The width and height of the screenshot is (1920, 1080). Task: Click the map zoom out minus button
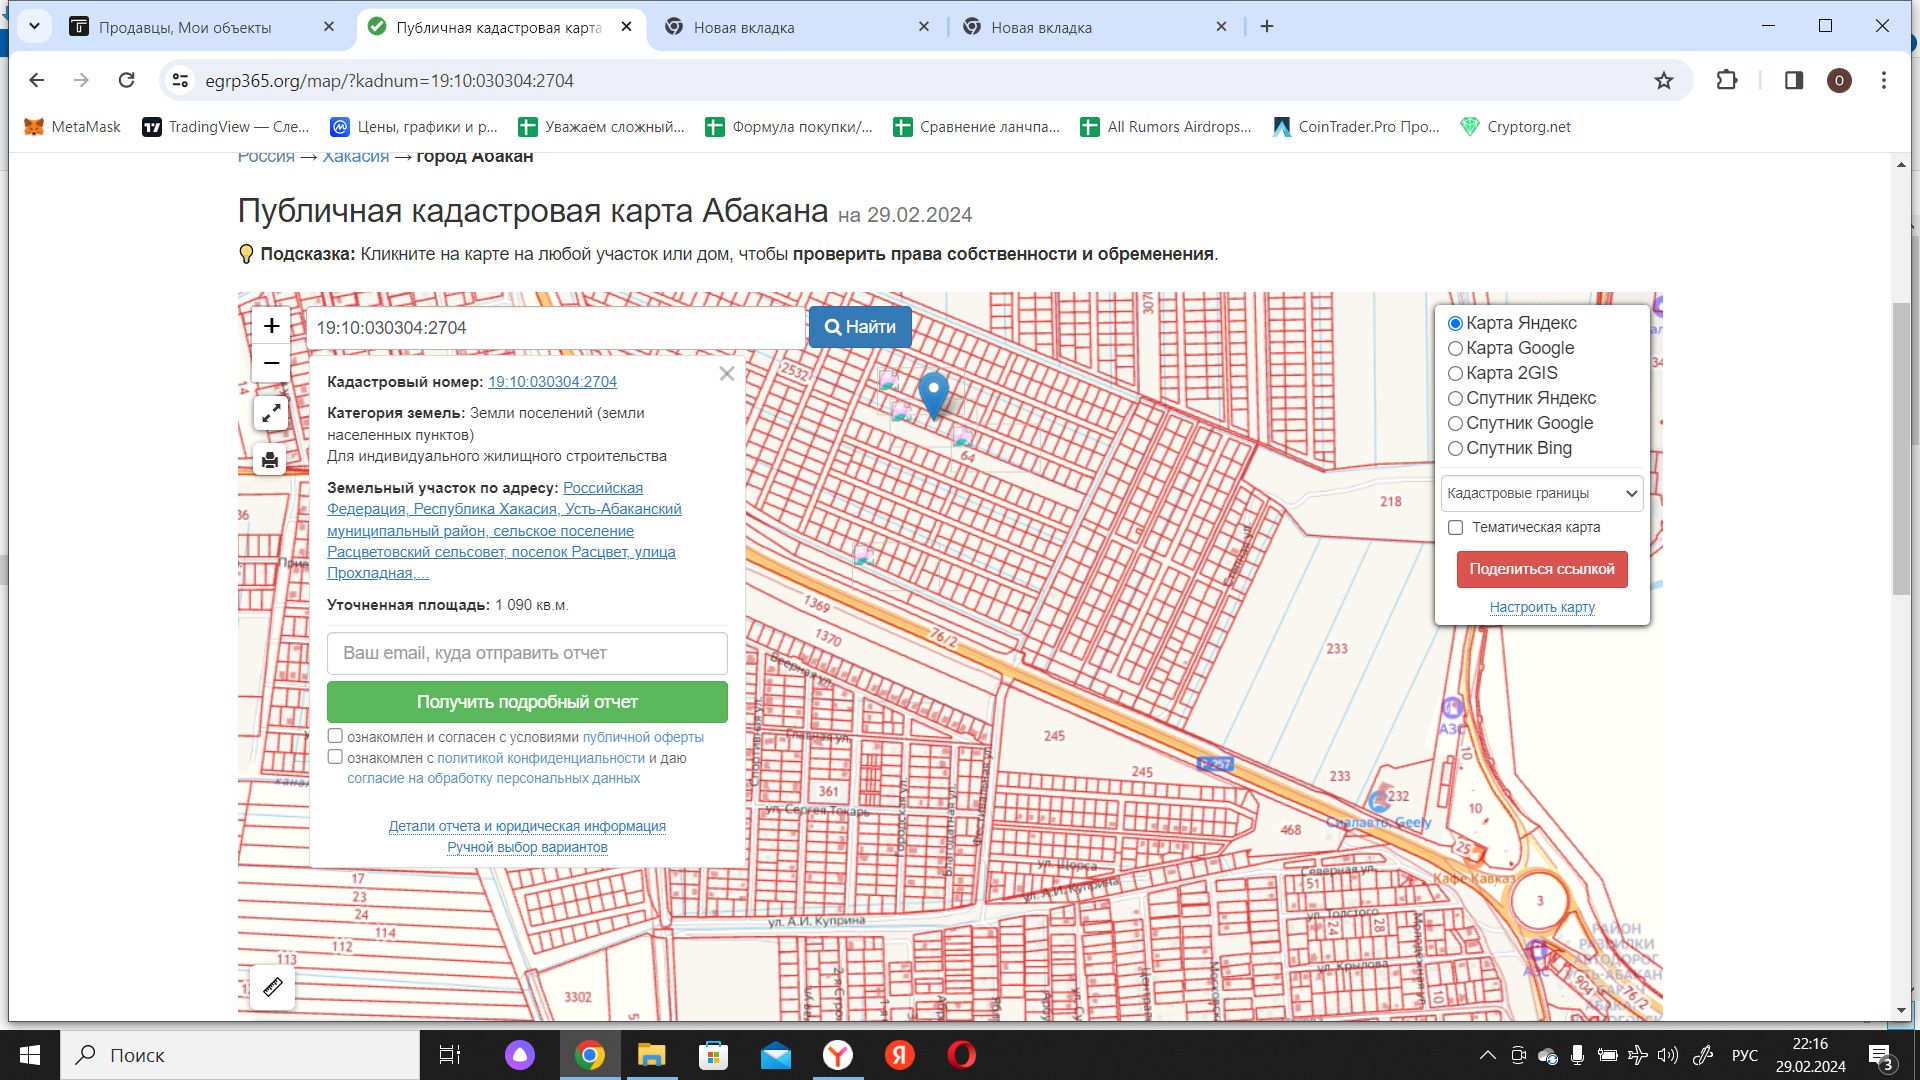point(271,363)
